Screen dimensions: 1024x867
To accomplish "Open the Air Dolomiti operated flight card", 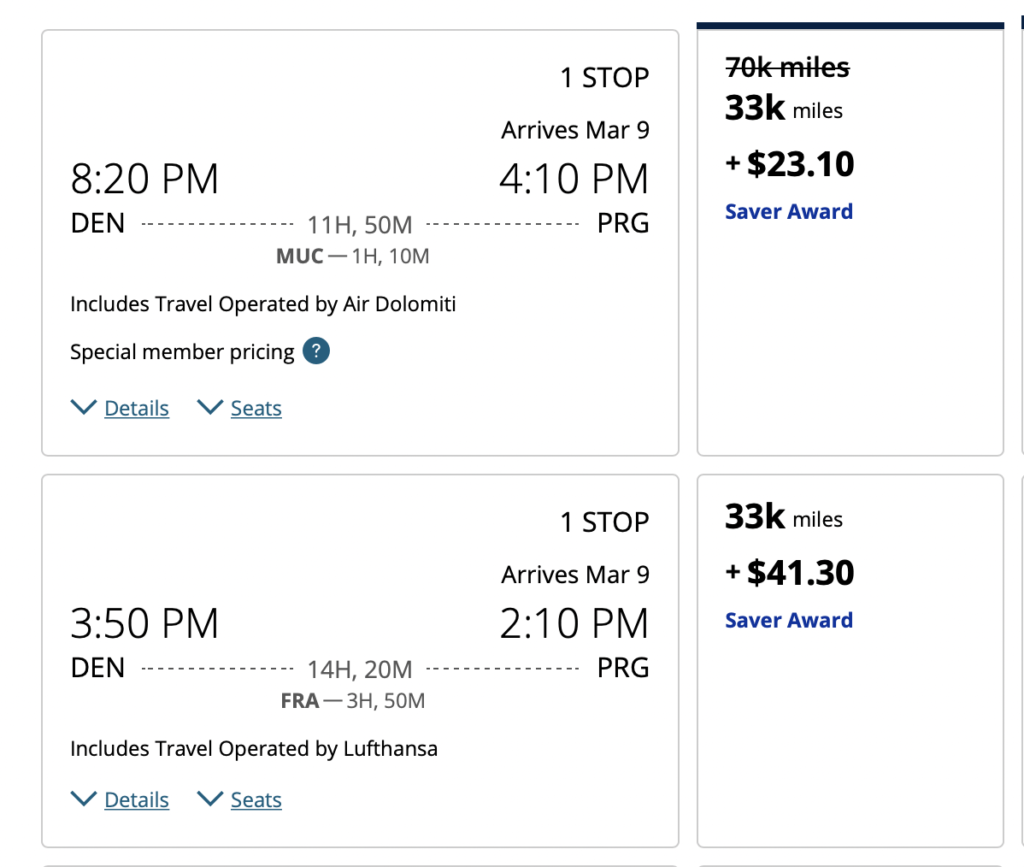I will [x=262, y=304].
